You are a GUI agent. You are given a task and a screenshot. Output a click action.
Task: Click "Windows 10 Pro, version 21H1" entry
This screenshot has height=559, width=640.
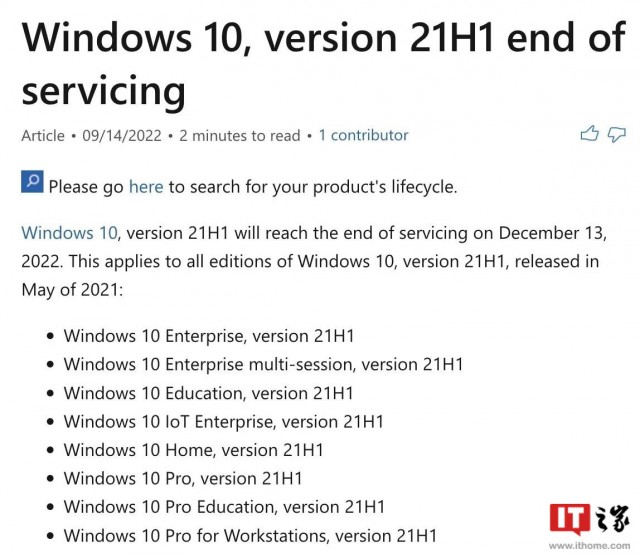click(x=183, y=479)
